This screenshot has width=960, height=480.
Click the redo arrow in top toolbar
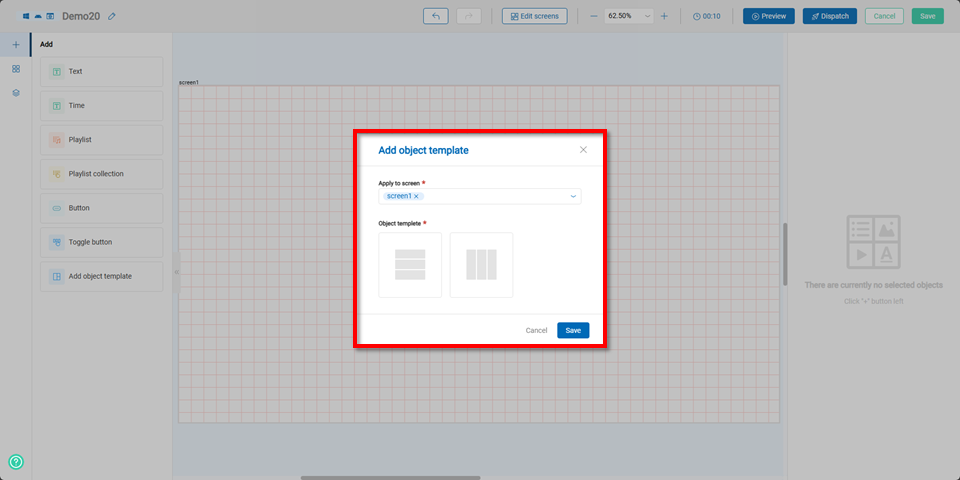pos(469,16)
